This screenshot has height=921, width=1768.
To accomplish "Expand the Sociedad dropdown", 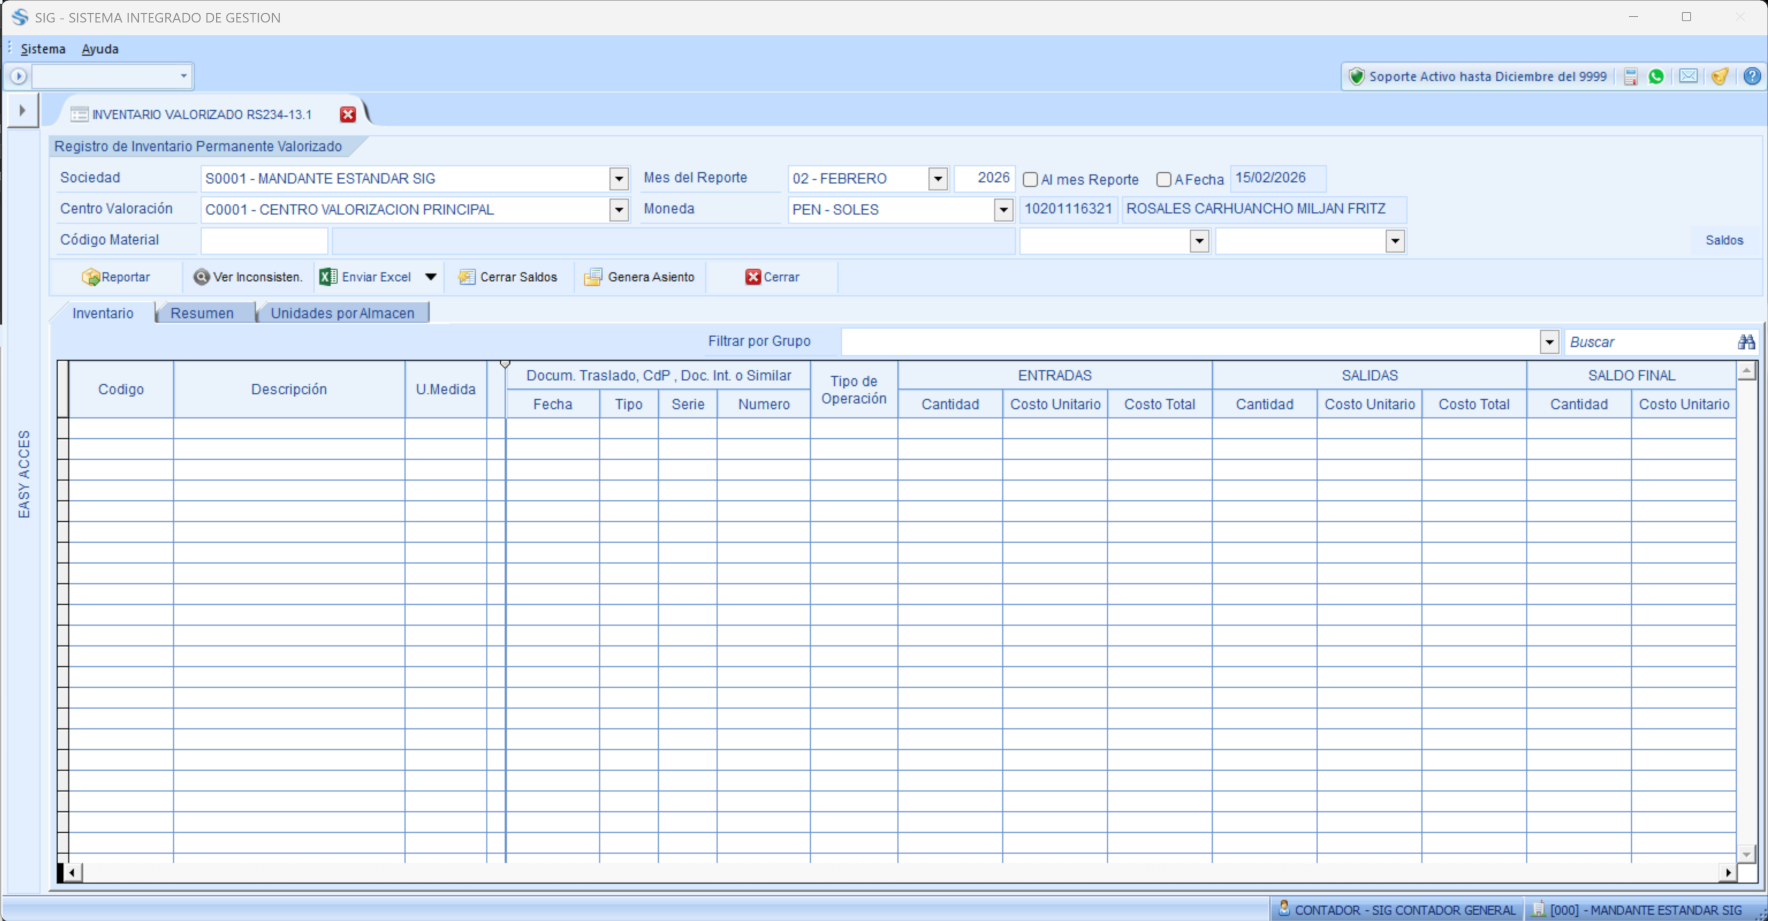I will coord(619,179).
